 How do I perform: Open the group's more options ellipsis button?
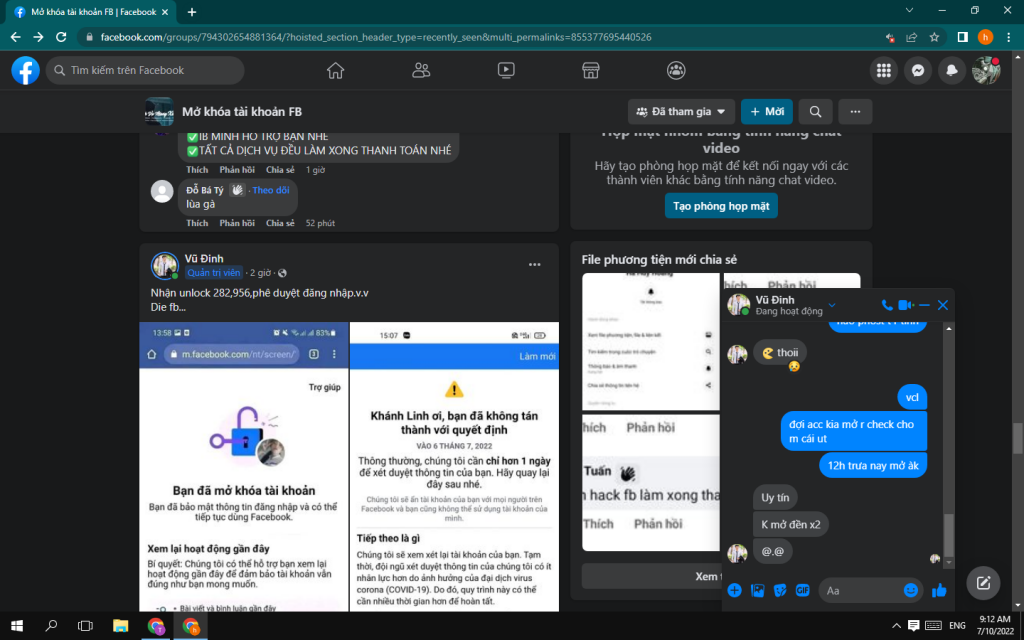pyautogui.click(x=856, y=111)
